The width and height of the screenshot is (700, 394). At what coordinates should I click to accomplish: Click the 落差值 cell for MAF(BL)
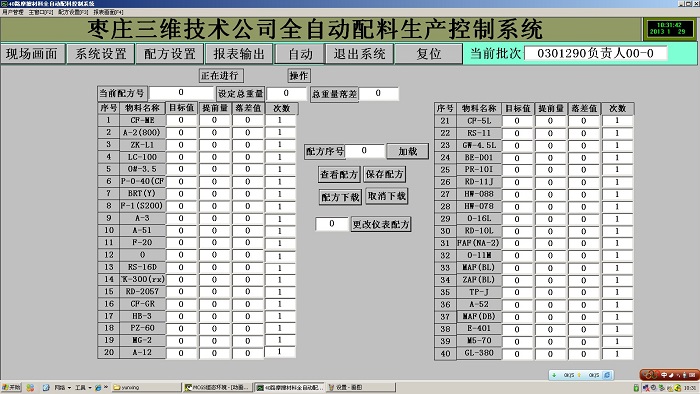pyautogui.click(x=583, y=268)
